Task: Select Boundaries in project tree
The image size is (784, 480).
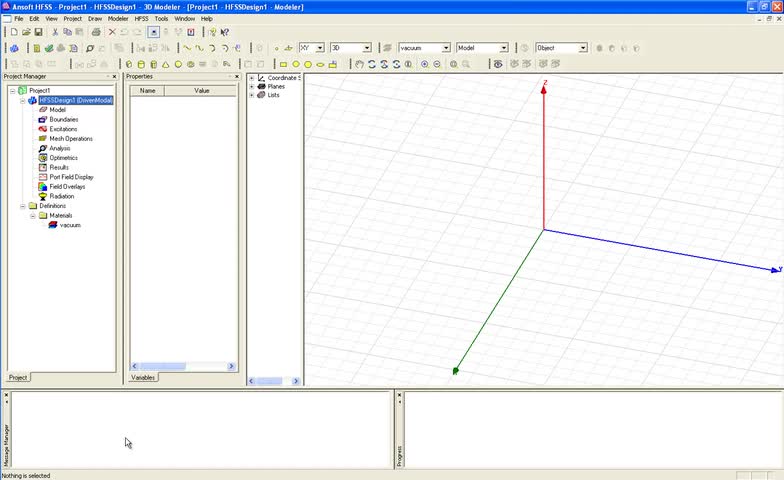Action: (x=64, y=120)
